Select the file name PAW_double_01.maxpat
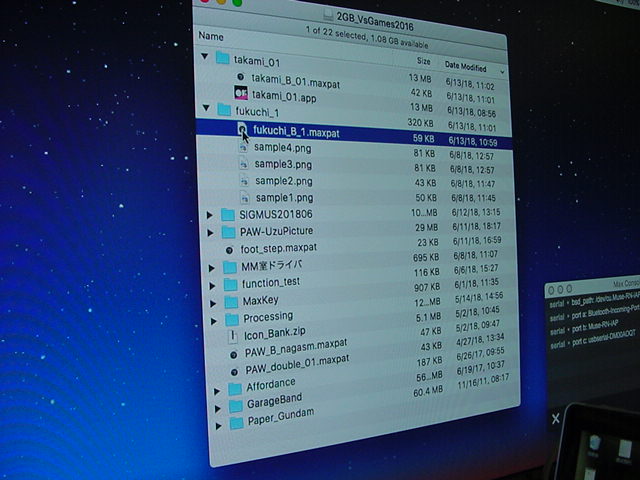The image size is (640, 480). point(297,364)
